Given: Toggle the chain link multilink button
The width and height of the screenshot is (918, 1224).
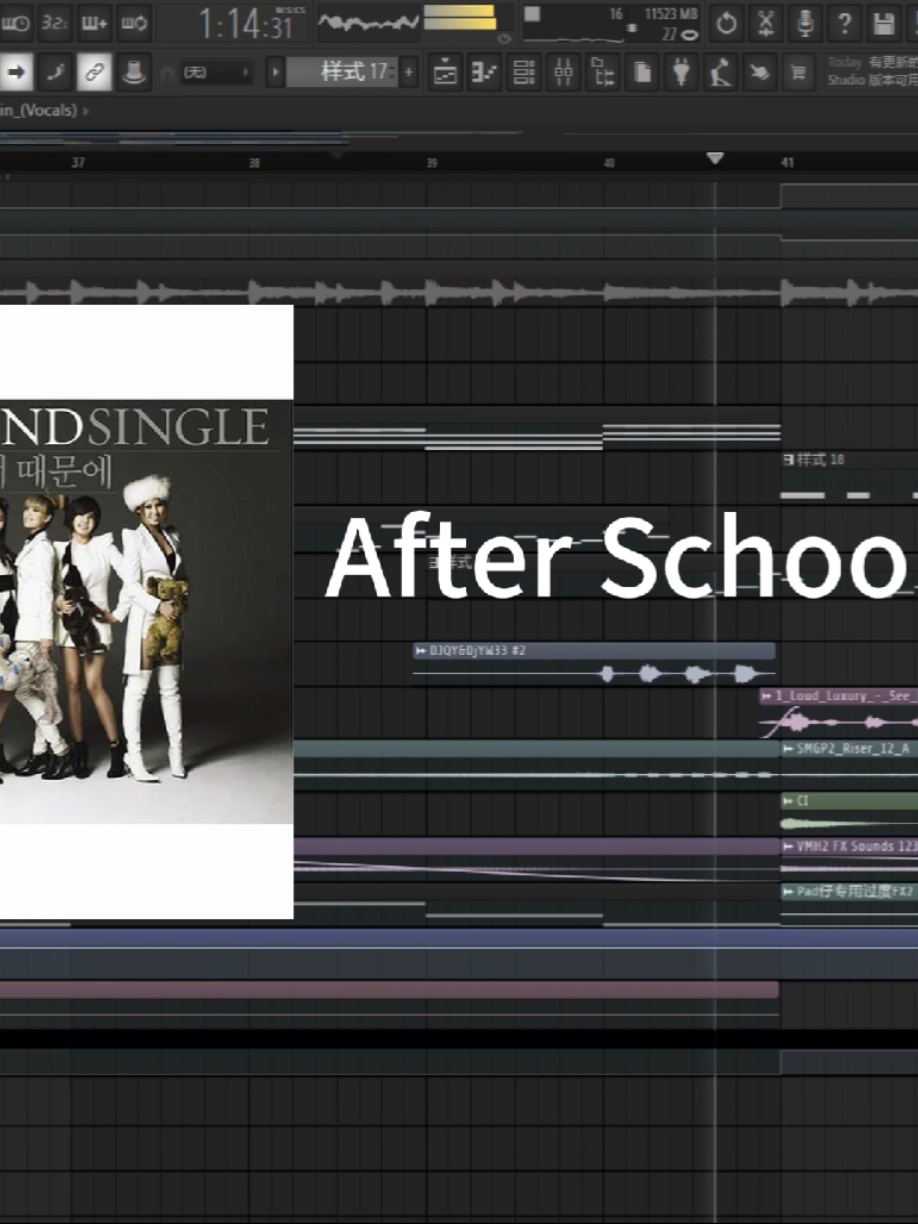Looking at the screenshot, I should tap(95, 72).
